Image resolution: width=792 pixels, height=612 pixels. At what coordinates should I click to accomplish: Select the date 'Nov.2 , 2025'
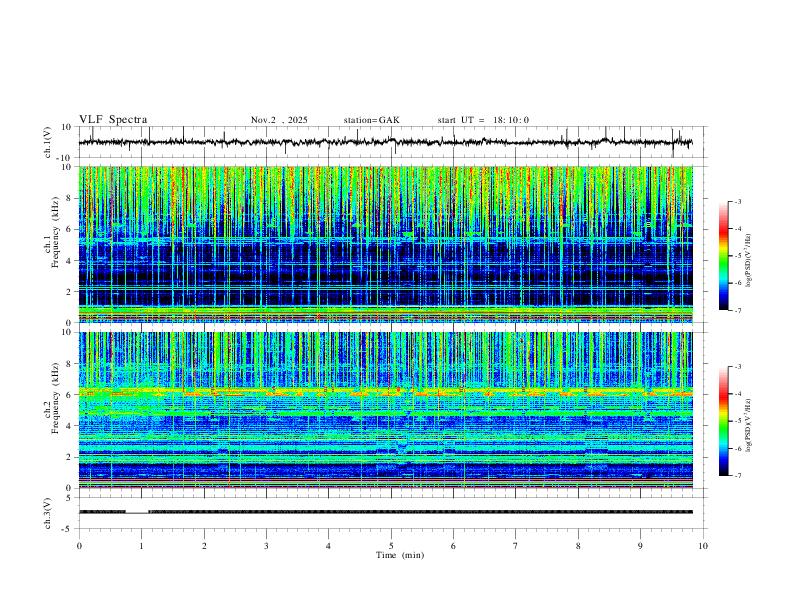point(279,120)
